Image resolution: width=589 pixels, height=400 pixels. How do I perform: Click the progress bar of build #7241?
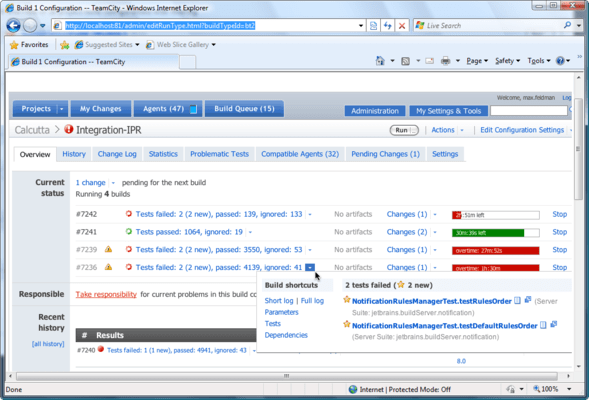pyautogui.click(x=495, y=233)
